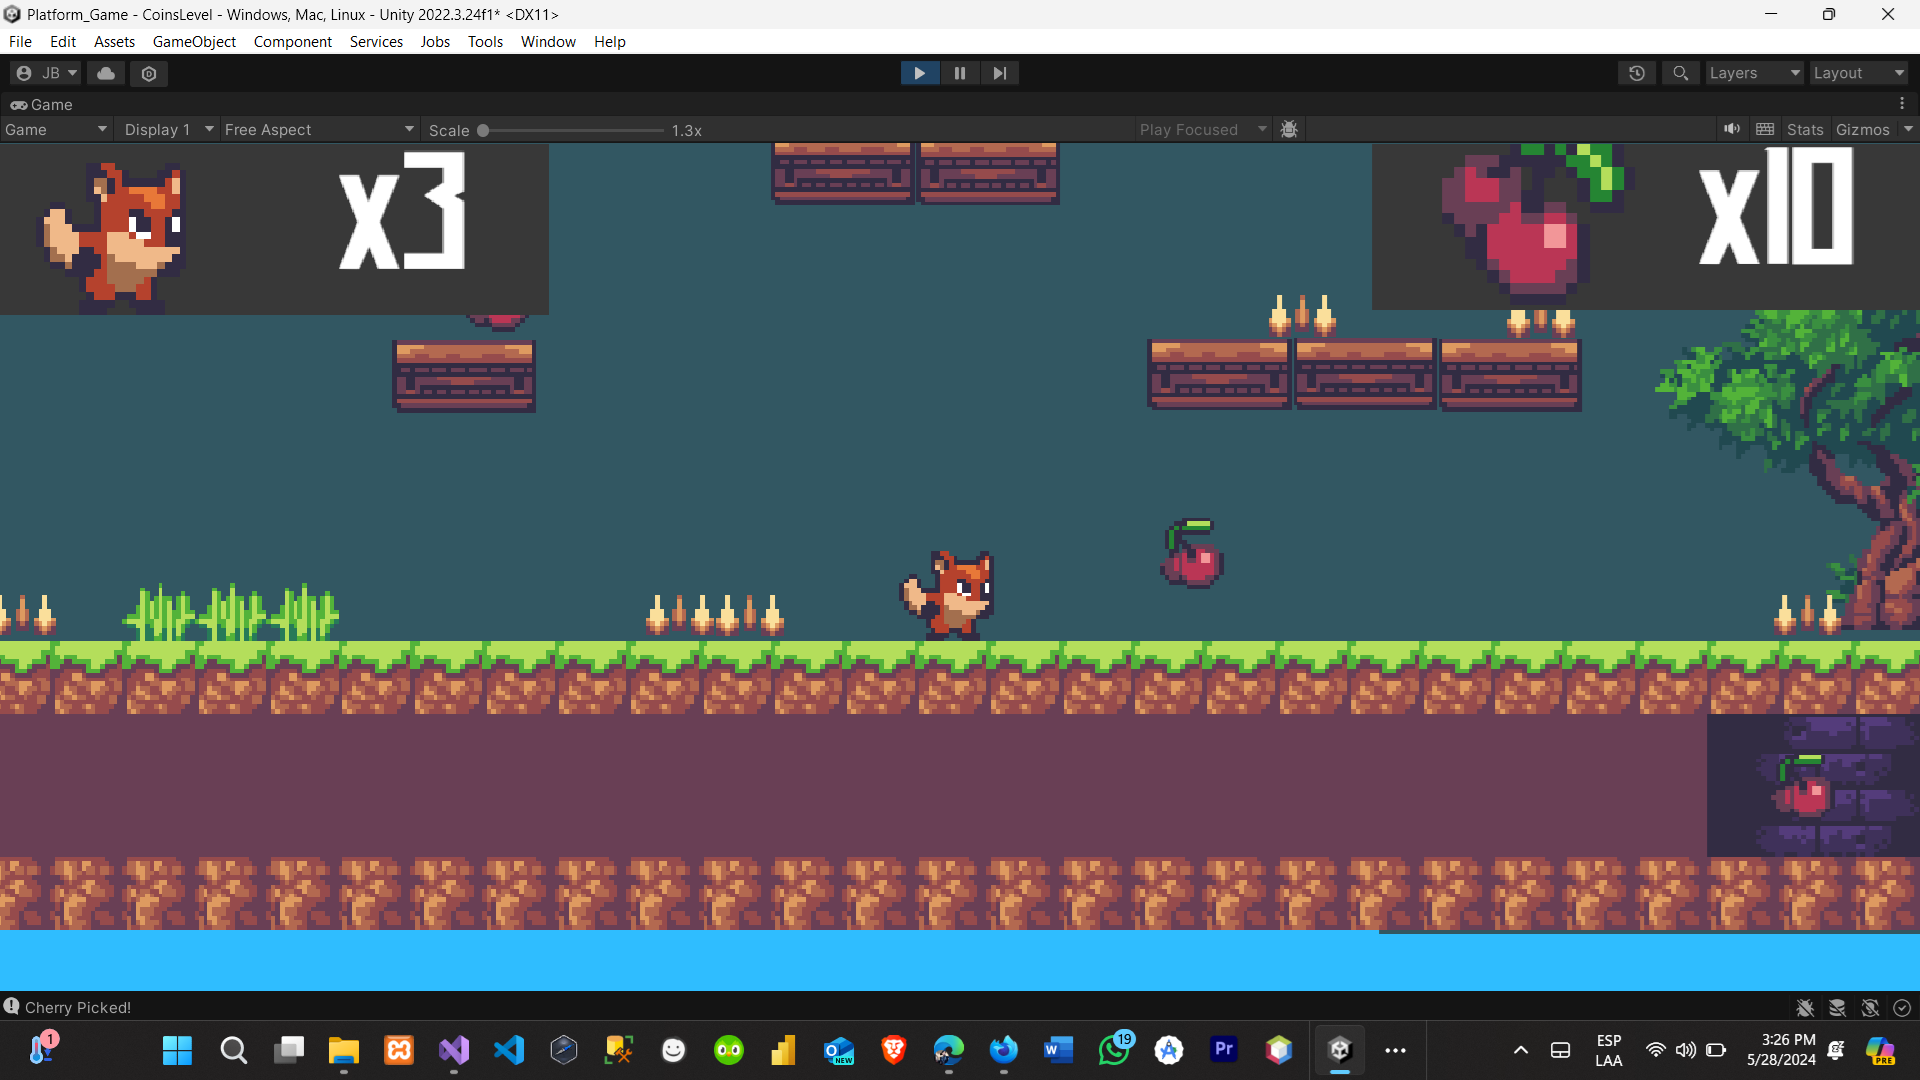Viewport: 1920px width, 1080px height.
Task: Open WhatsApp from the taskbar
Action: (x=1114, y=1050)
